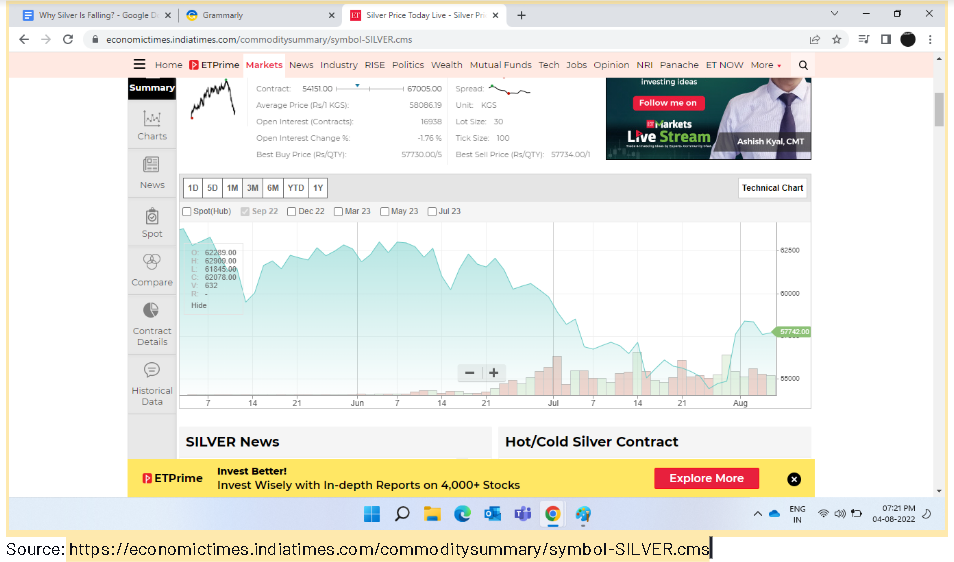The image size is (954, 562).
Task: Check the Mar 23 contract checkbox
Action: tap(338, 211)
